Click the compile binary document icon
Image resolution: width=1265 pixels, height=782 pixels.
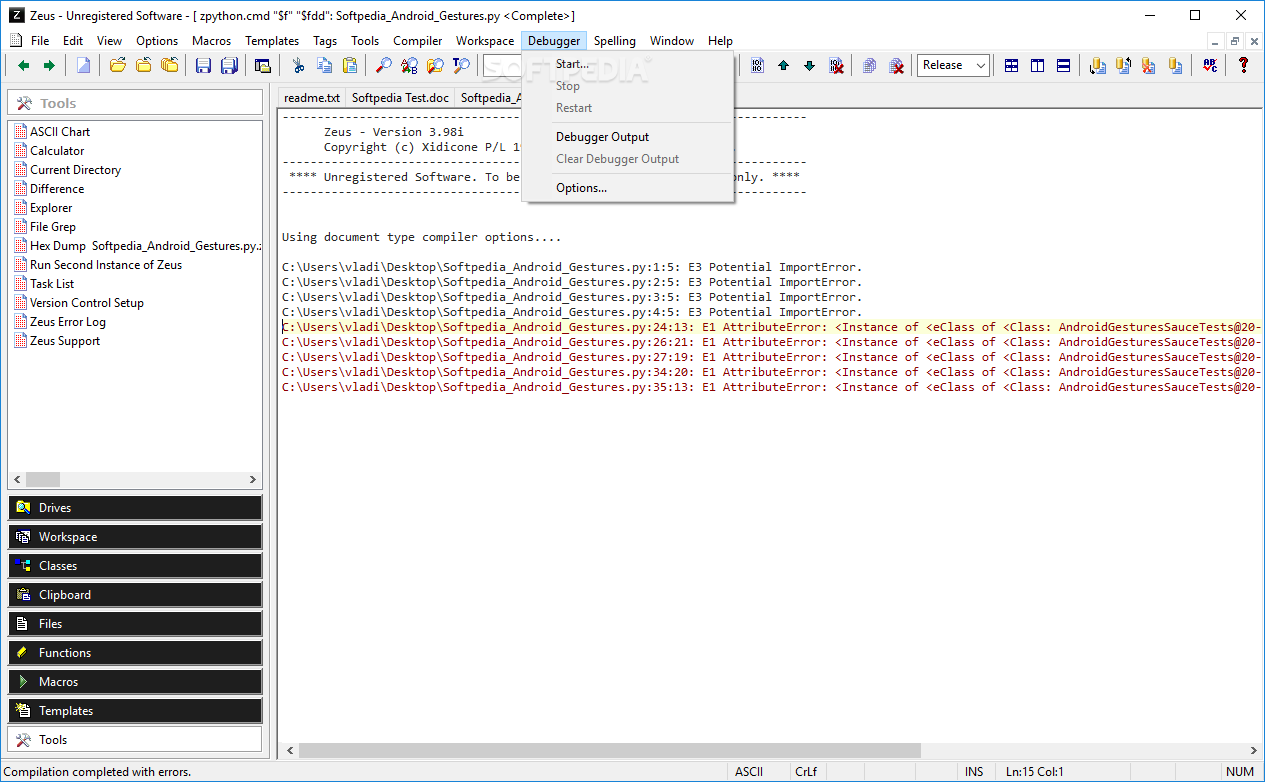pyautogui.click(x=757, y=65)
